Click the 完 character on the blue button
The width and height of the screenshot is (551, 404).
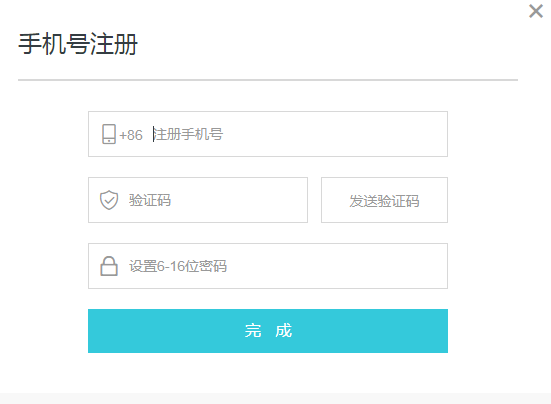(253, 331)
